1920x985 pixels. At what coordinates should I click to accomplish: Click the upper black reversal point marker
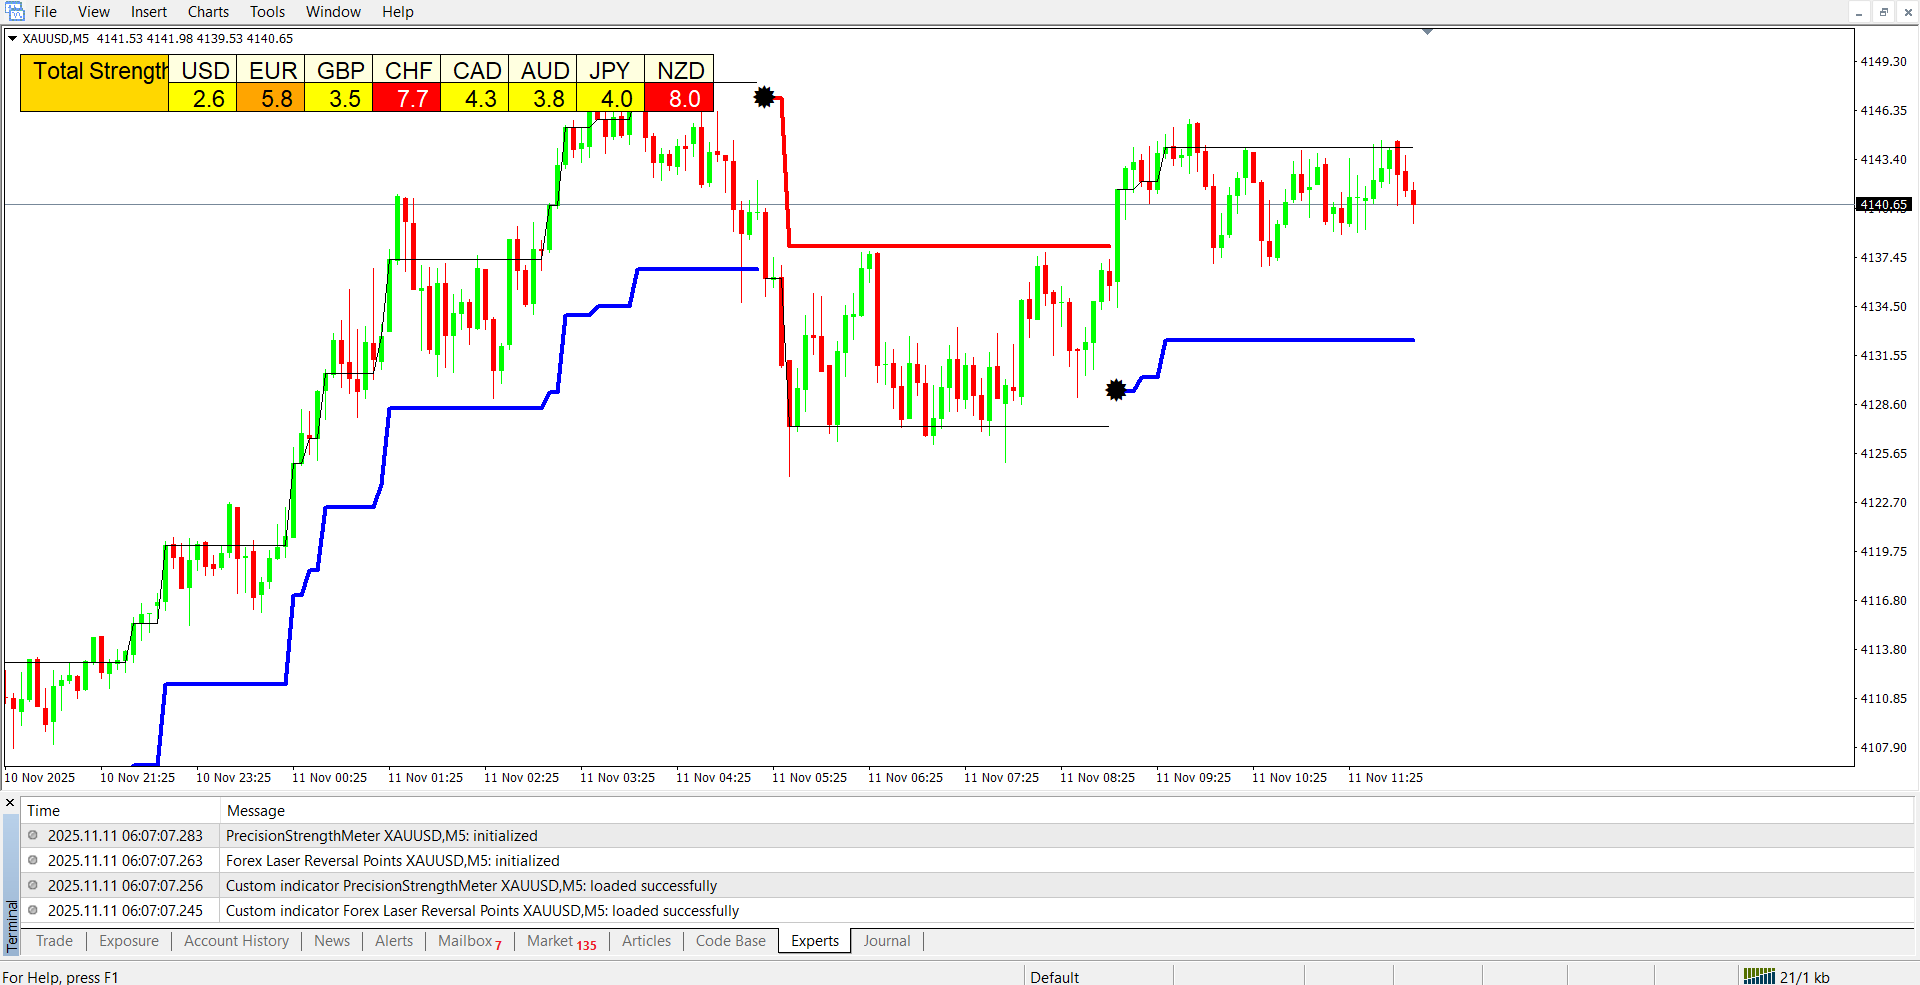tap(764, 97)
